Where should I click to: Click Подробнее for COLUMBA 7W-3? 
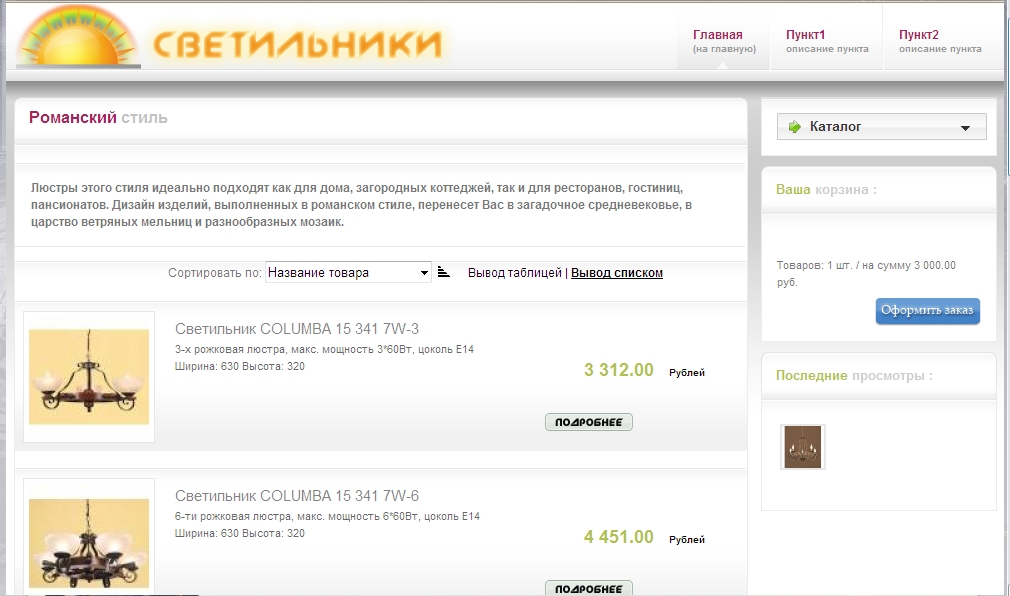pyautogui.click(x=589, y=422)
